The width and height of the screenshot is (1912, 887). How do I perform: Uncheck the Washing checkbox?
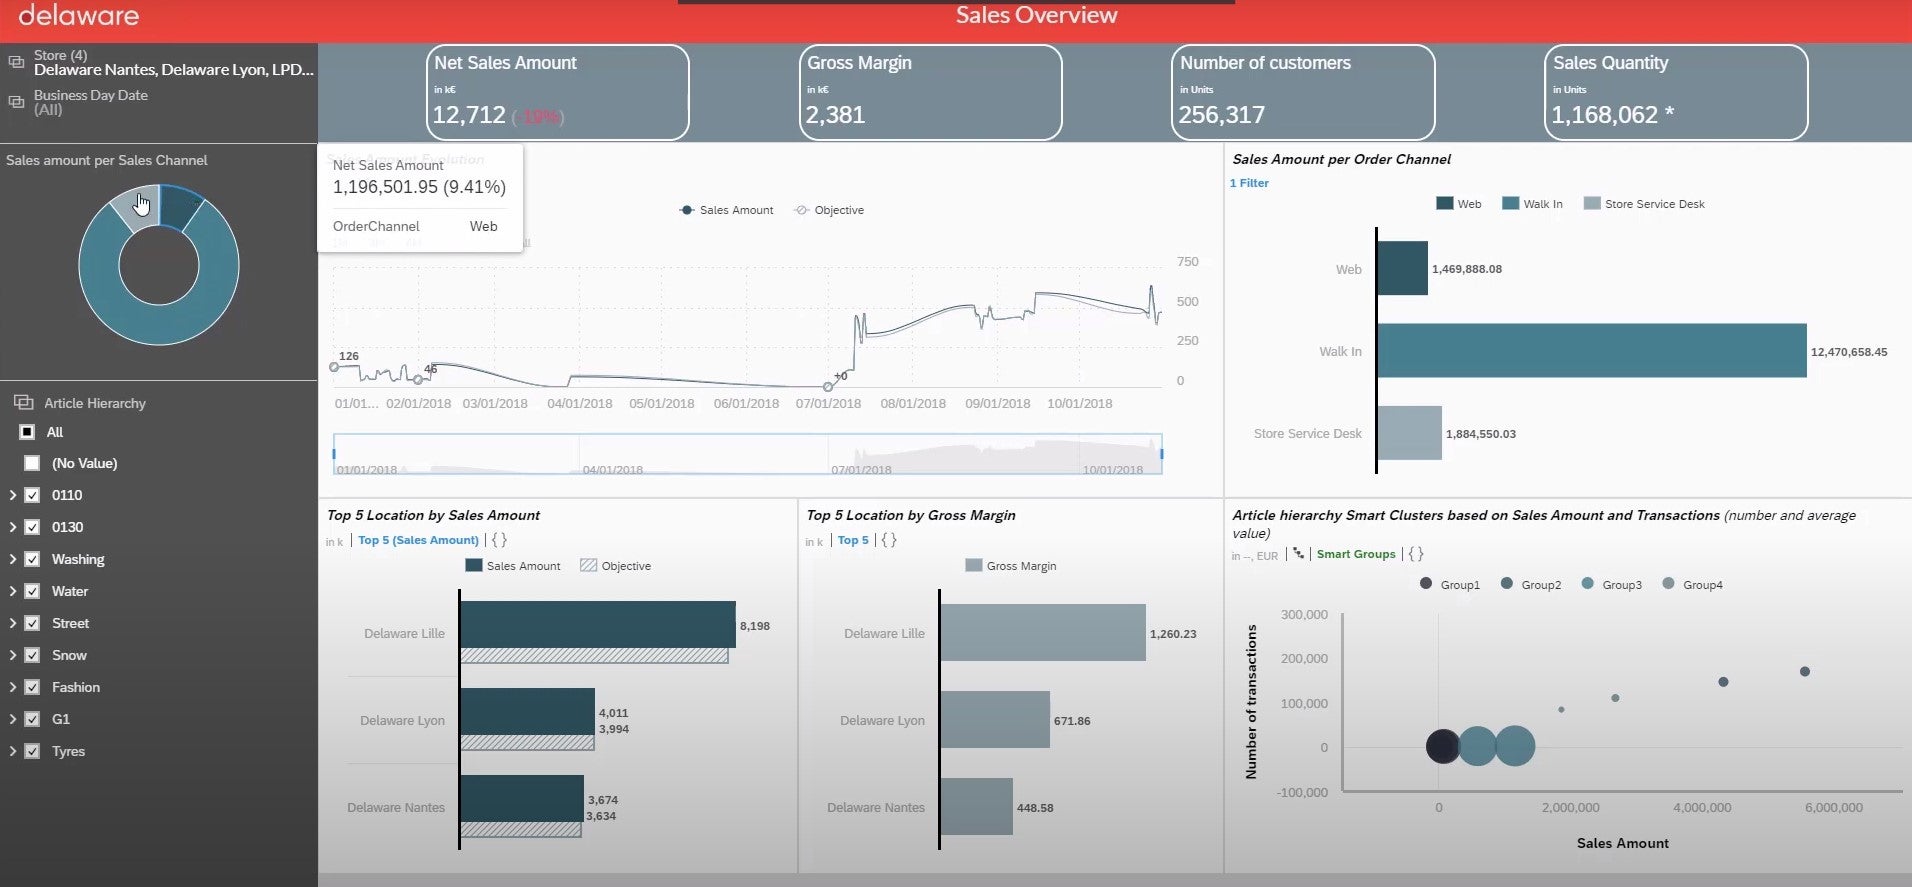(x=32, y=559)
